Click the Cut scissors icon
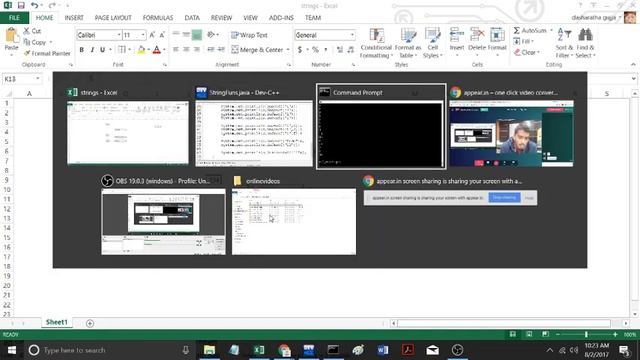Screen dimensions: 640x360 point(27,31)
